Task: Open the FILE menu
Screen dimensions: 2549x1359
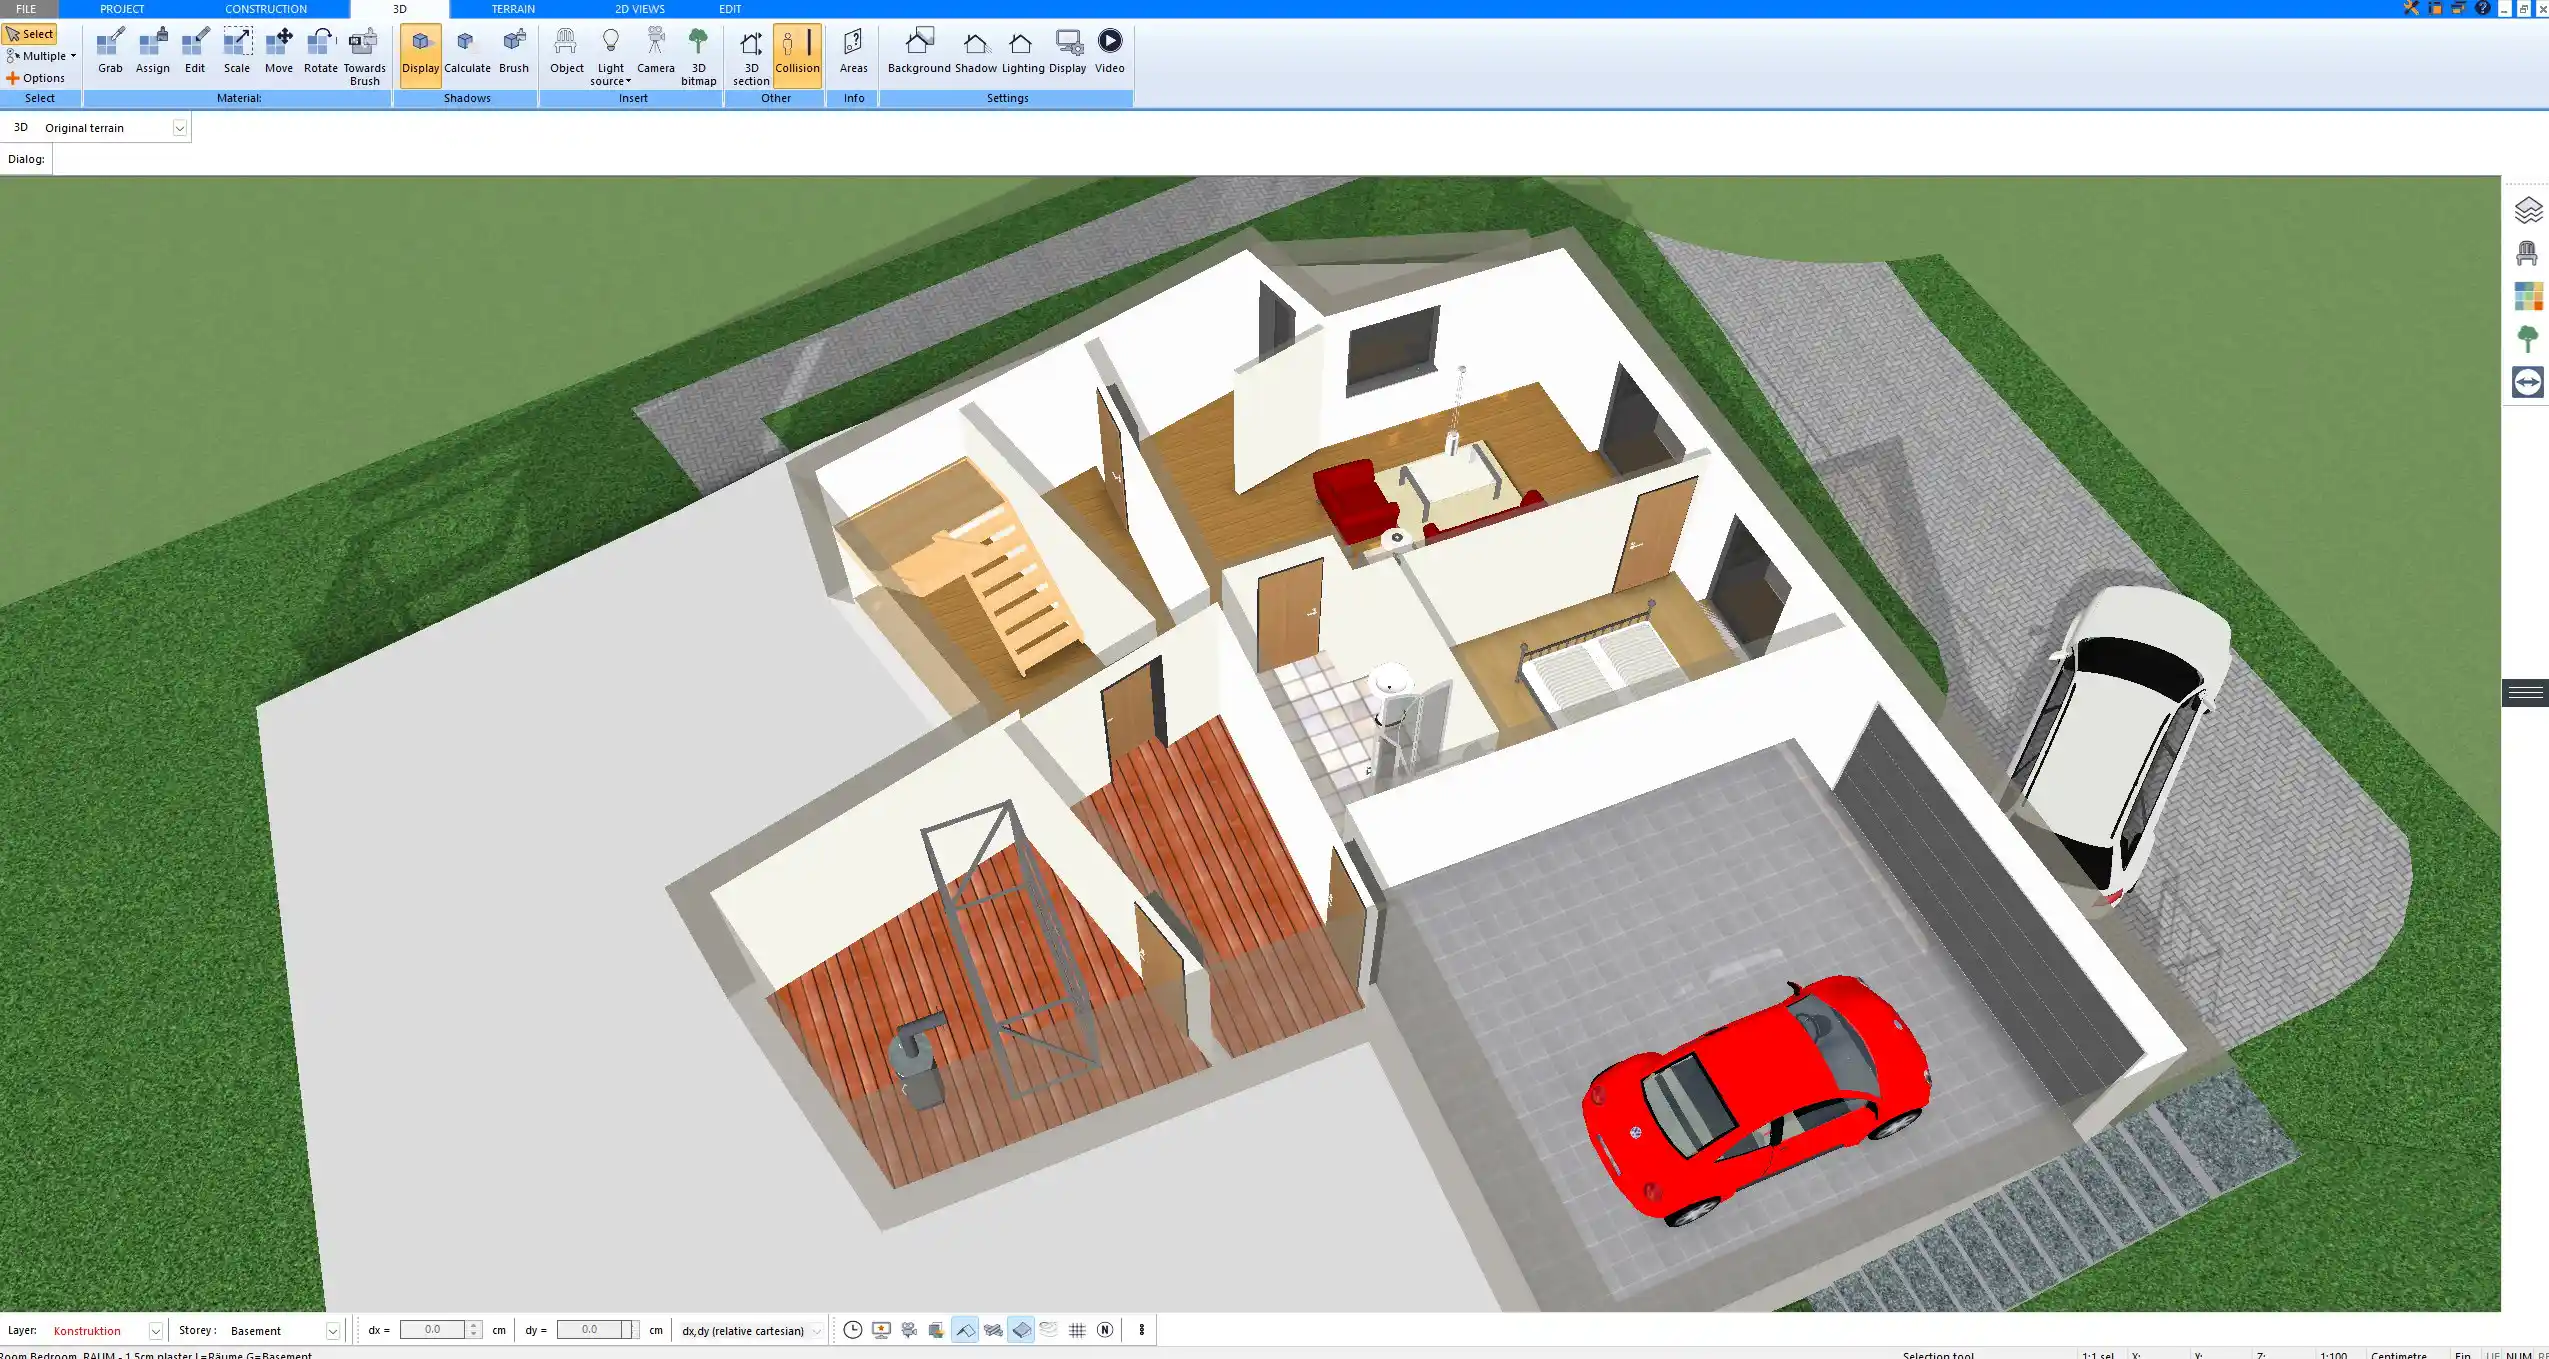Action: coord(26,9)
